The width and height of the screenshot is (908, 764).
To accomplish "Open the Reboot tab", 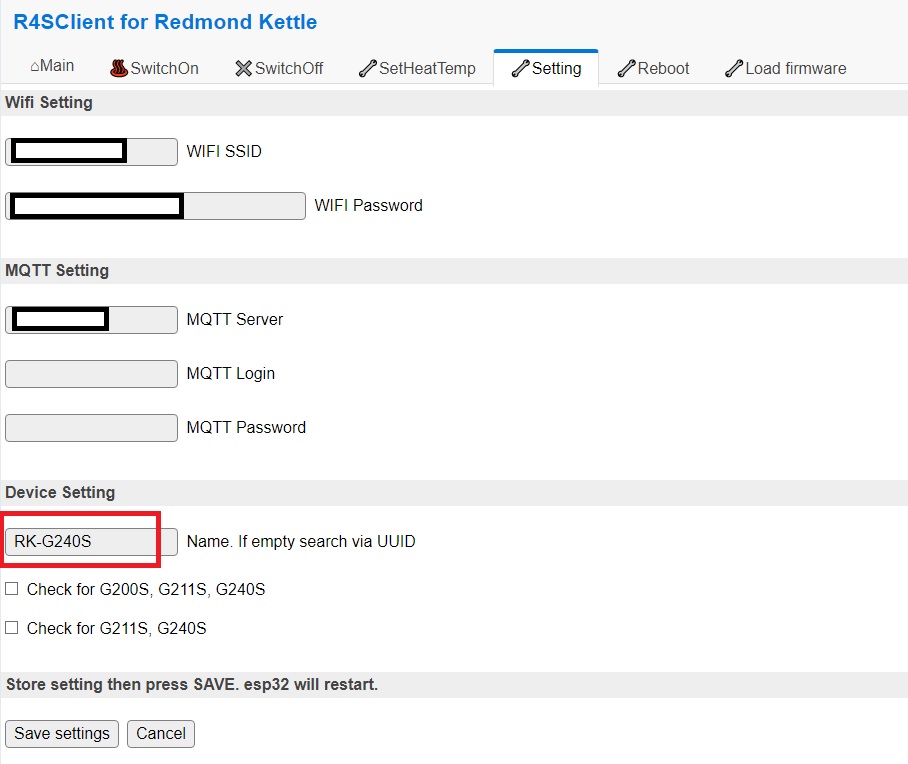I will tap(654, 68).
